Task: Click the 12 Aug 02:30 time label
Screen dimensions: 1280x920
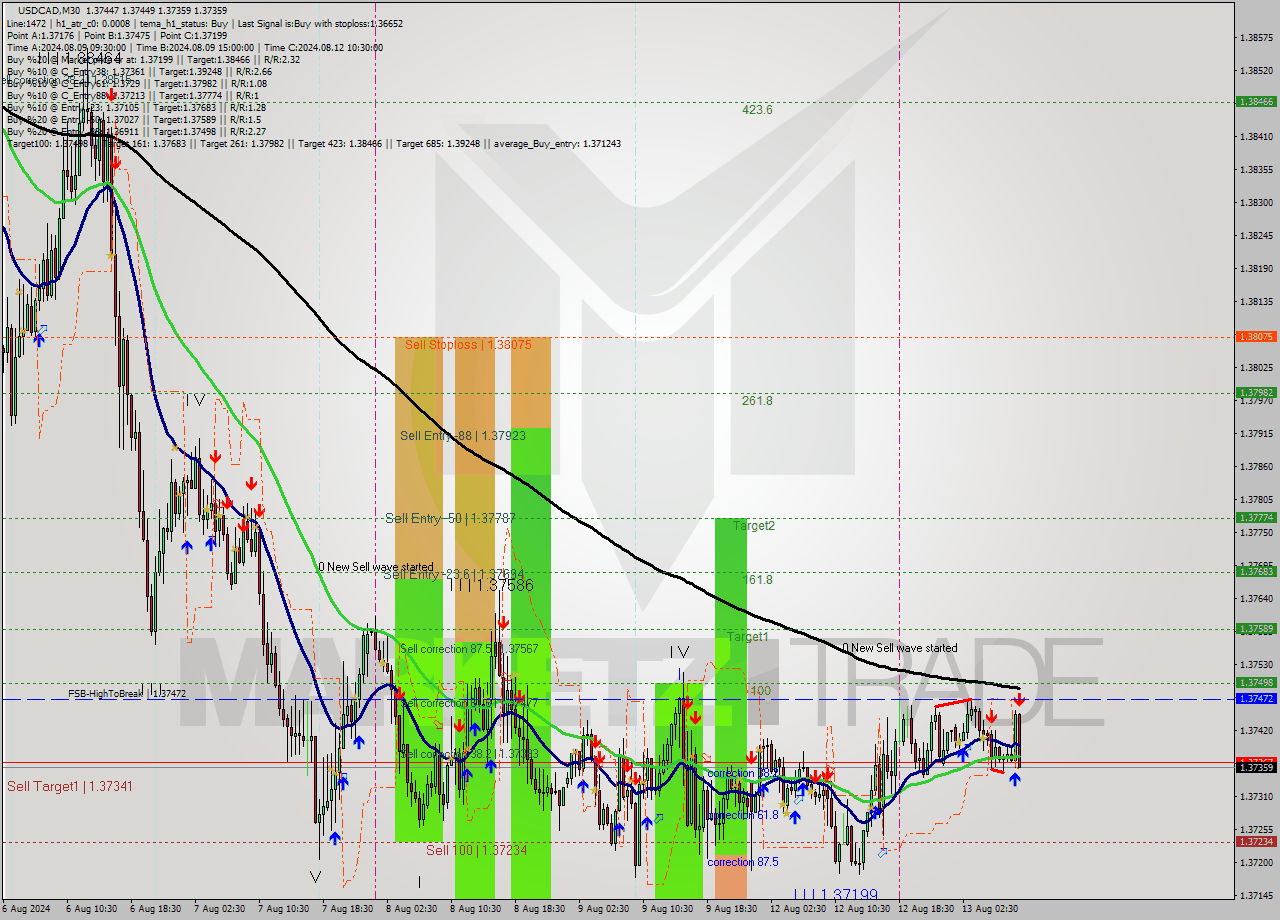Action: click(x=796, y=909)
